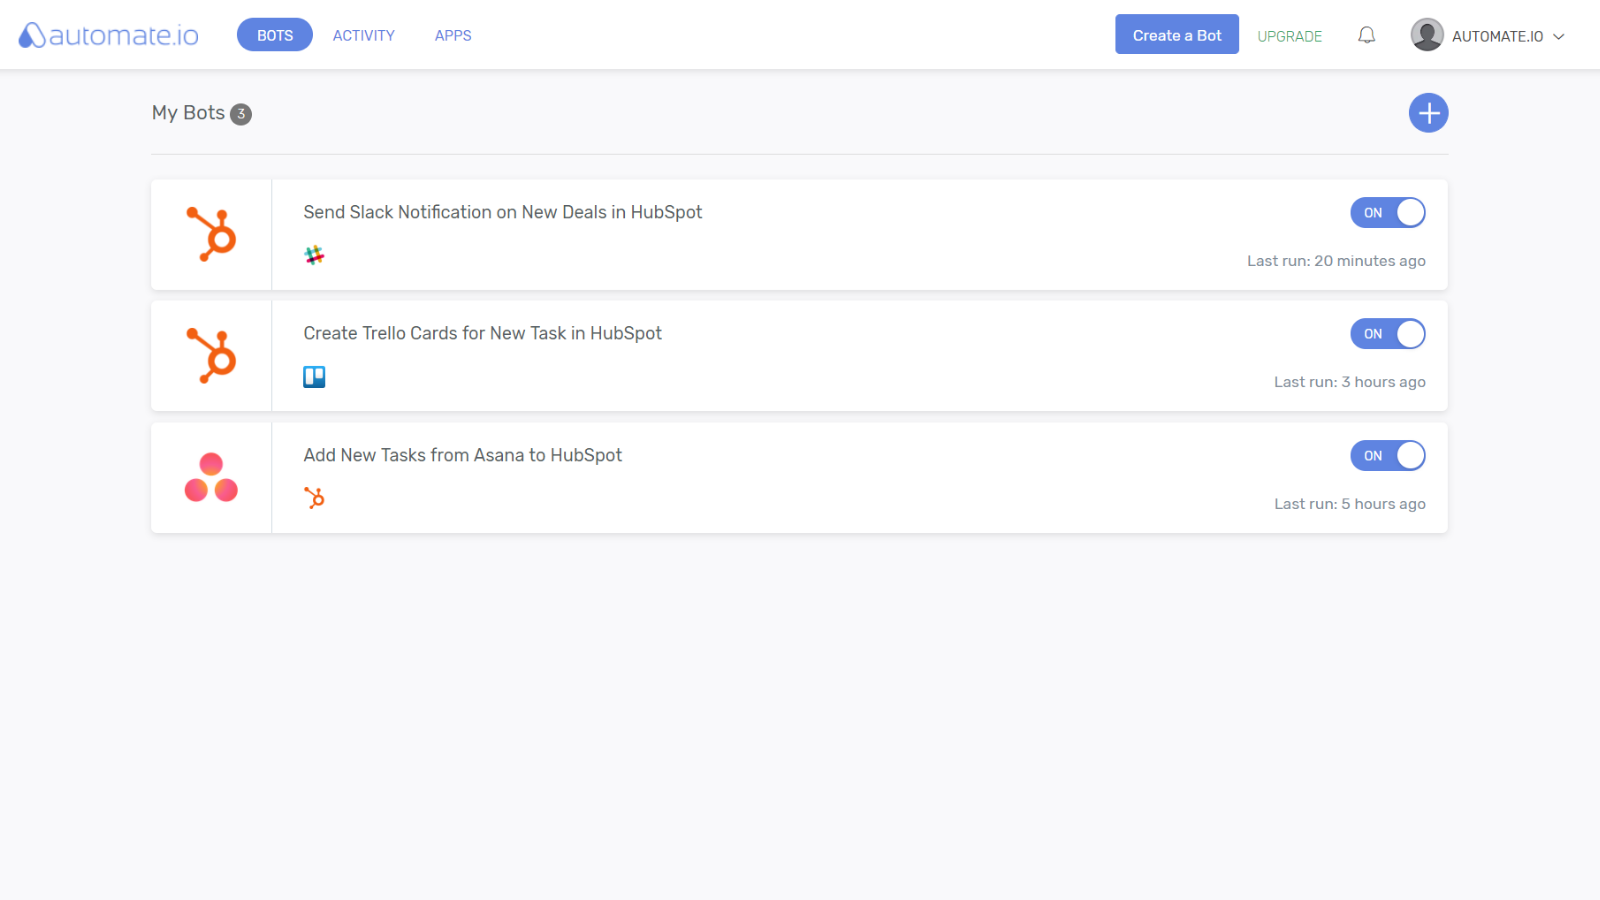The width and height of the screenshot is (1600, 900).
Task: Open the Apps tab
Action: pyautogui.click(x=452, y=35)
